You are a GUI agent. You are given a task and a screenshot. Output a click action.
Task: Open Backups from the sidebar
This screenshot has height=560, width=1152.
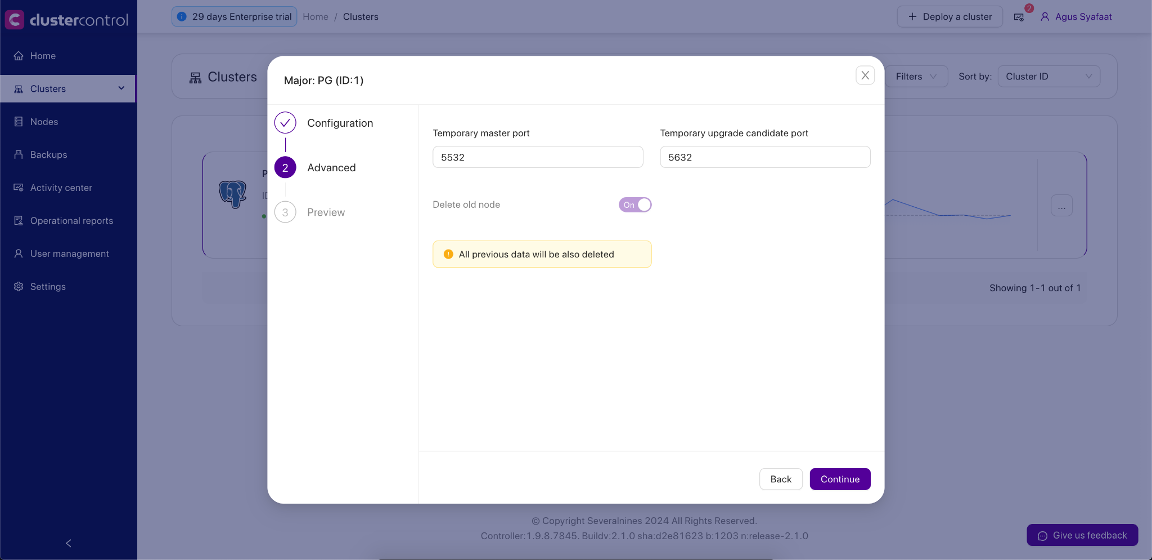pos(48,155)
